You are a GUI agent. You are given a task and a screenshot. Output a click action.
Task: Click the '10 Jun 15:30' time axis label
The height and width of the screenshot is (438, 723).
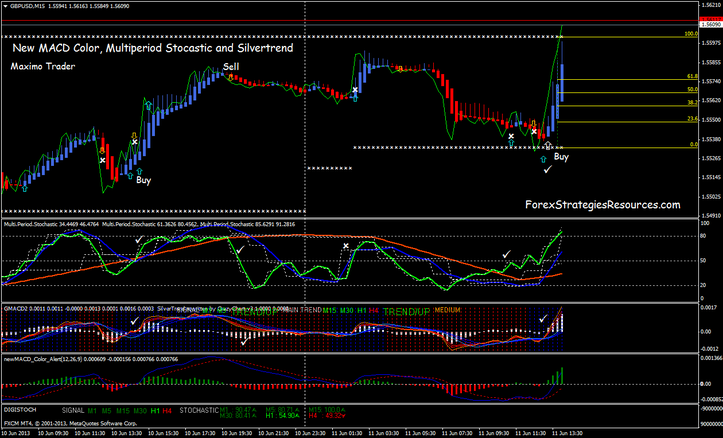(x=163, y=433)
